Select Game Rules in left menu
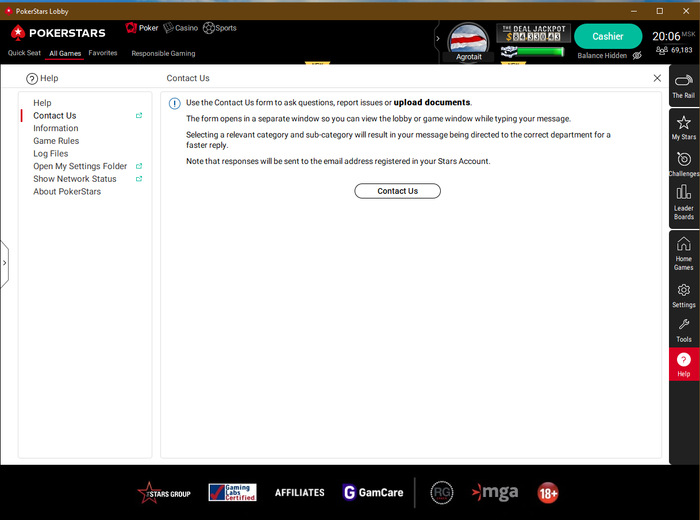Viewport: 700px width, 520px height. point(56,141)
